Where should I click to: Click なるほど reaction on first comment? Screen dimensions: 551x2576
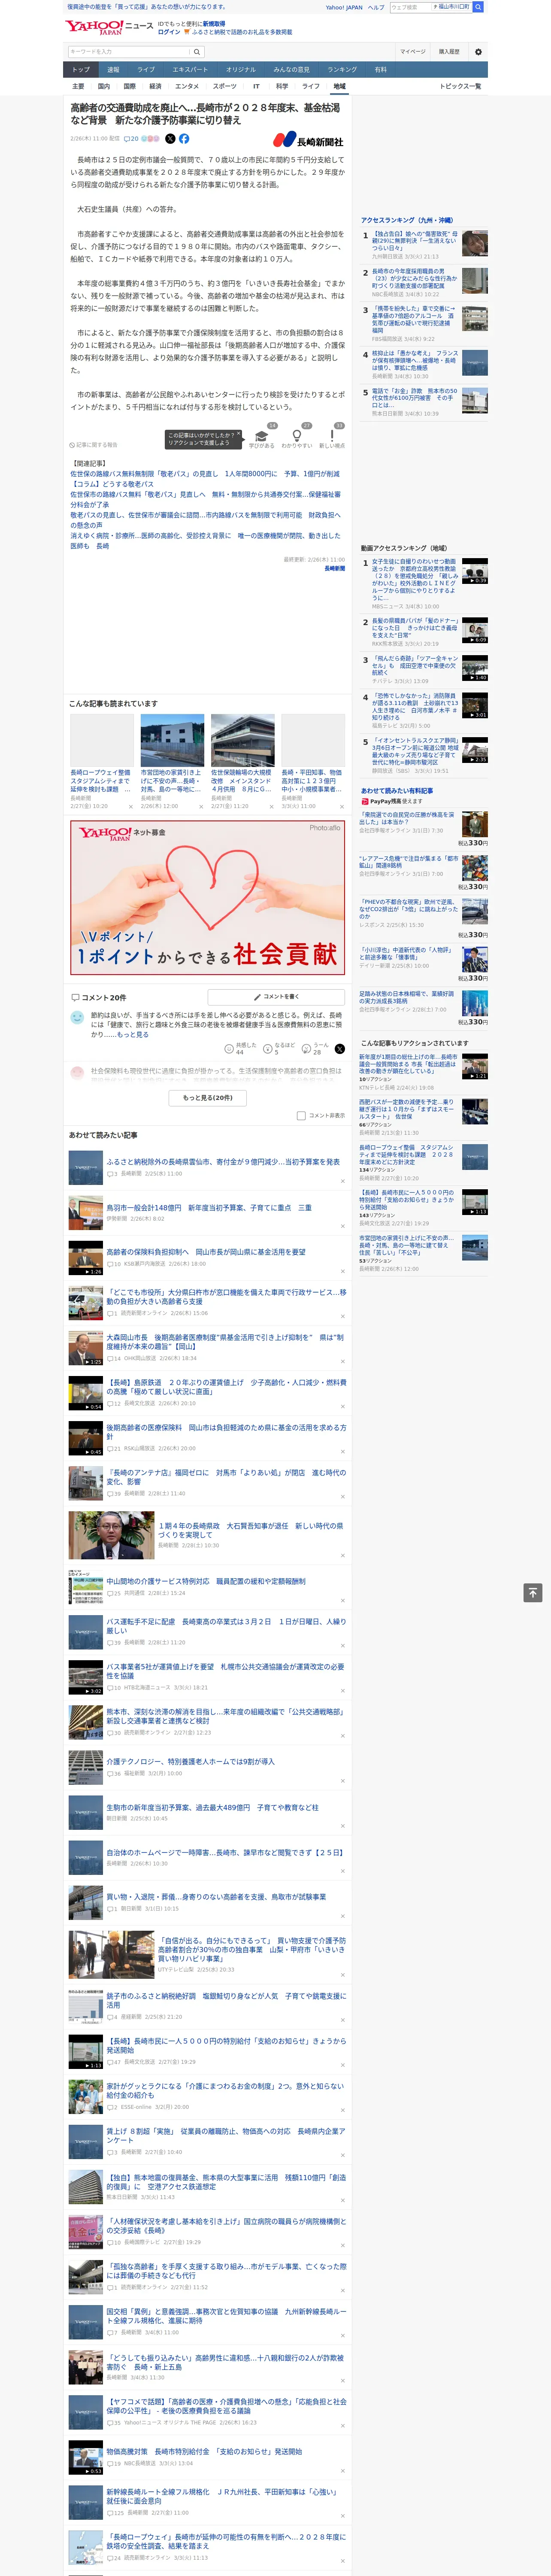coord(279,1049)
